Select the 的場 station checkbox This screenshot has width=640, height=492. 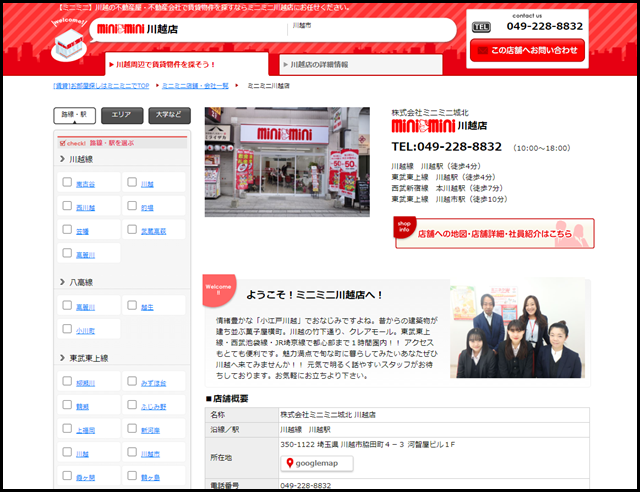132,205
